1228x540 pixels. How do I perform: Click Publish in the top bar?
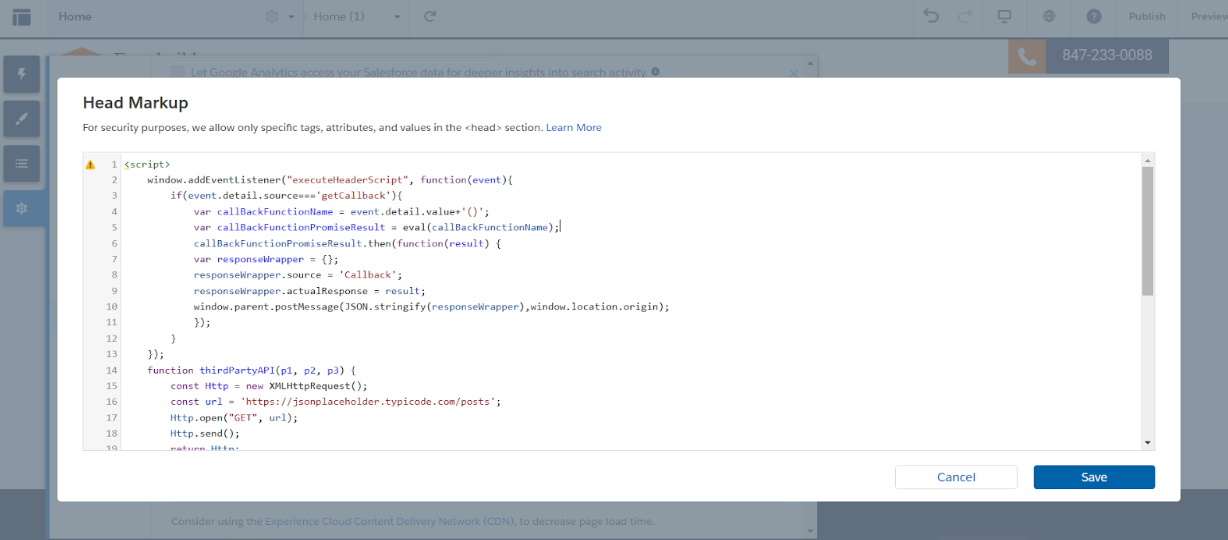[x=1146, y=16]
